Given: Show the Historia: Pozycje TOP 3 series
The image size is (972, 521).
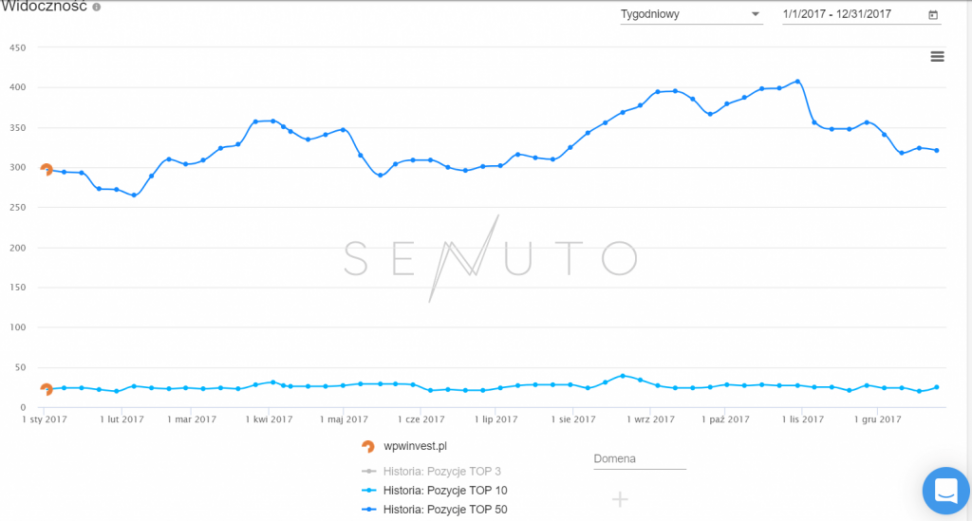Looking at the screenshot, I should pyautogui.click(x=439, y=470).
